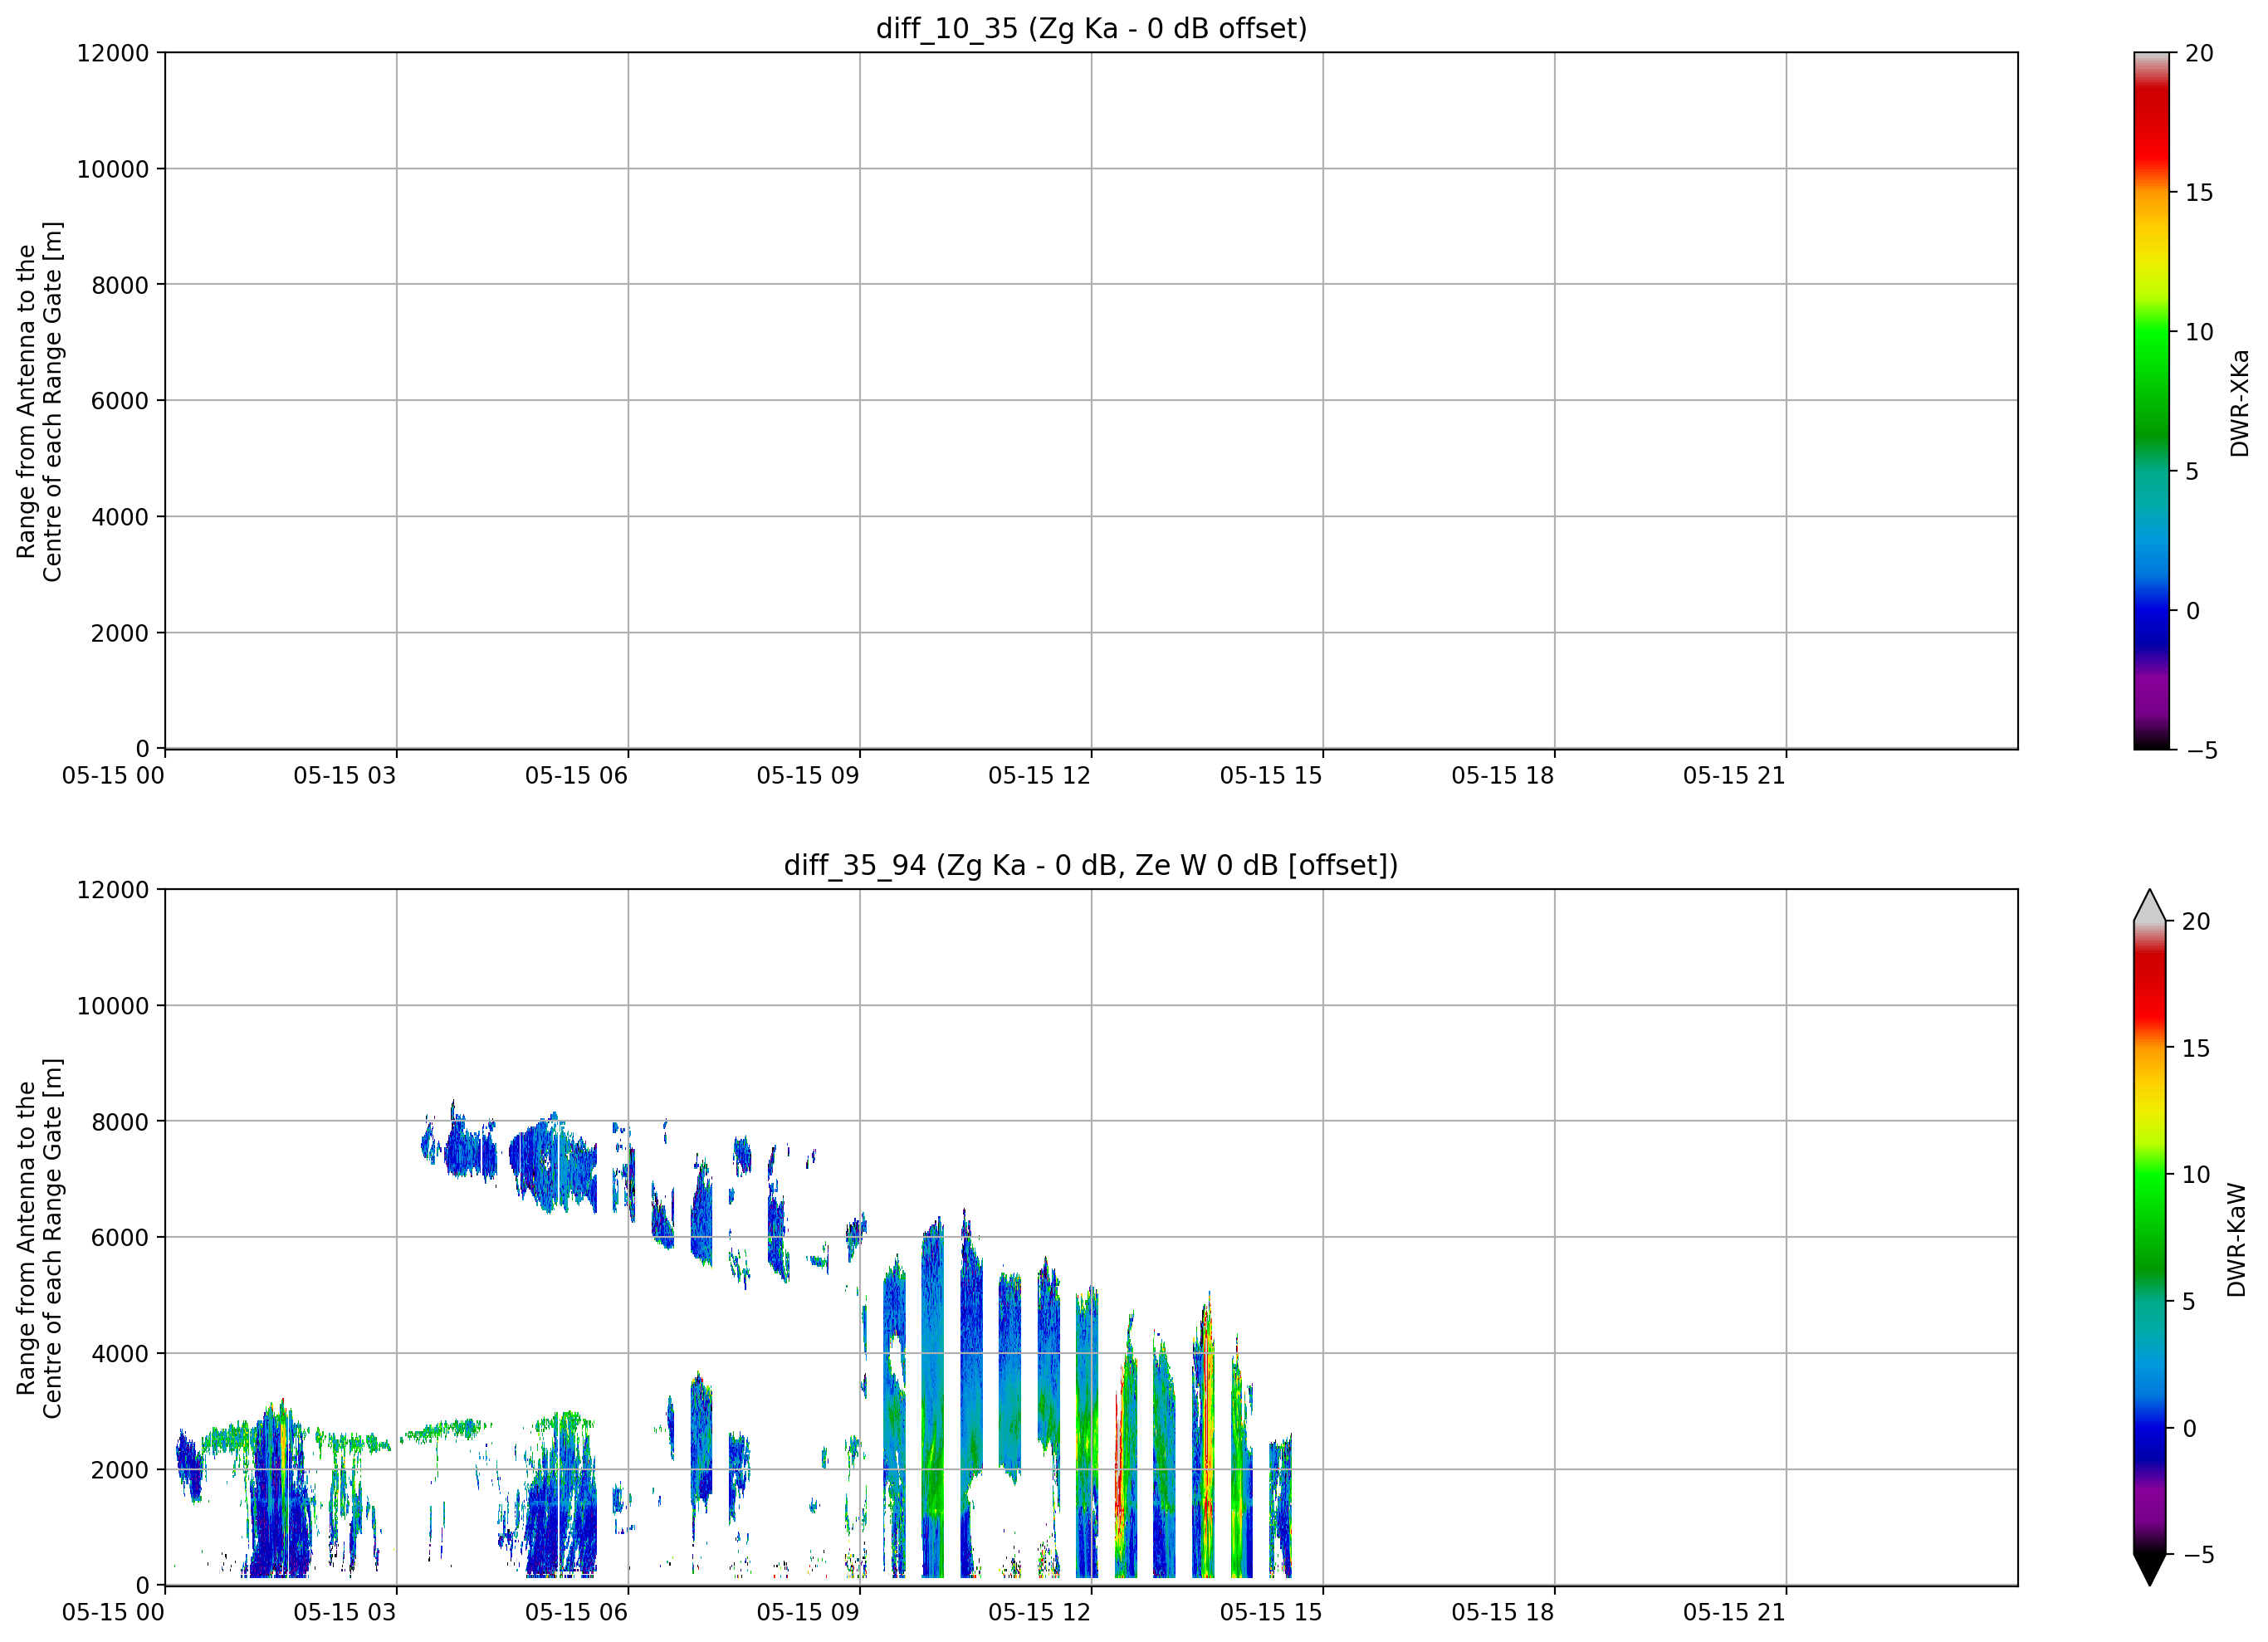Screen dimensions: 2268x1642
Task: Click the title "diff_10_35 (Zg Ka - 0 dB offset)"
Action: [1091, 28]
